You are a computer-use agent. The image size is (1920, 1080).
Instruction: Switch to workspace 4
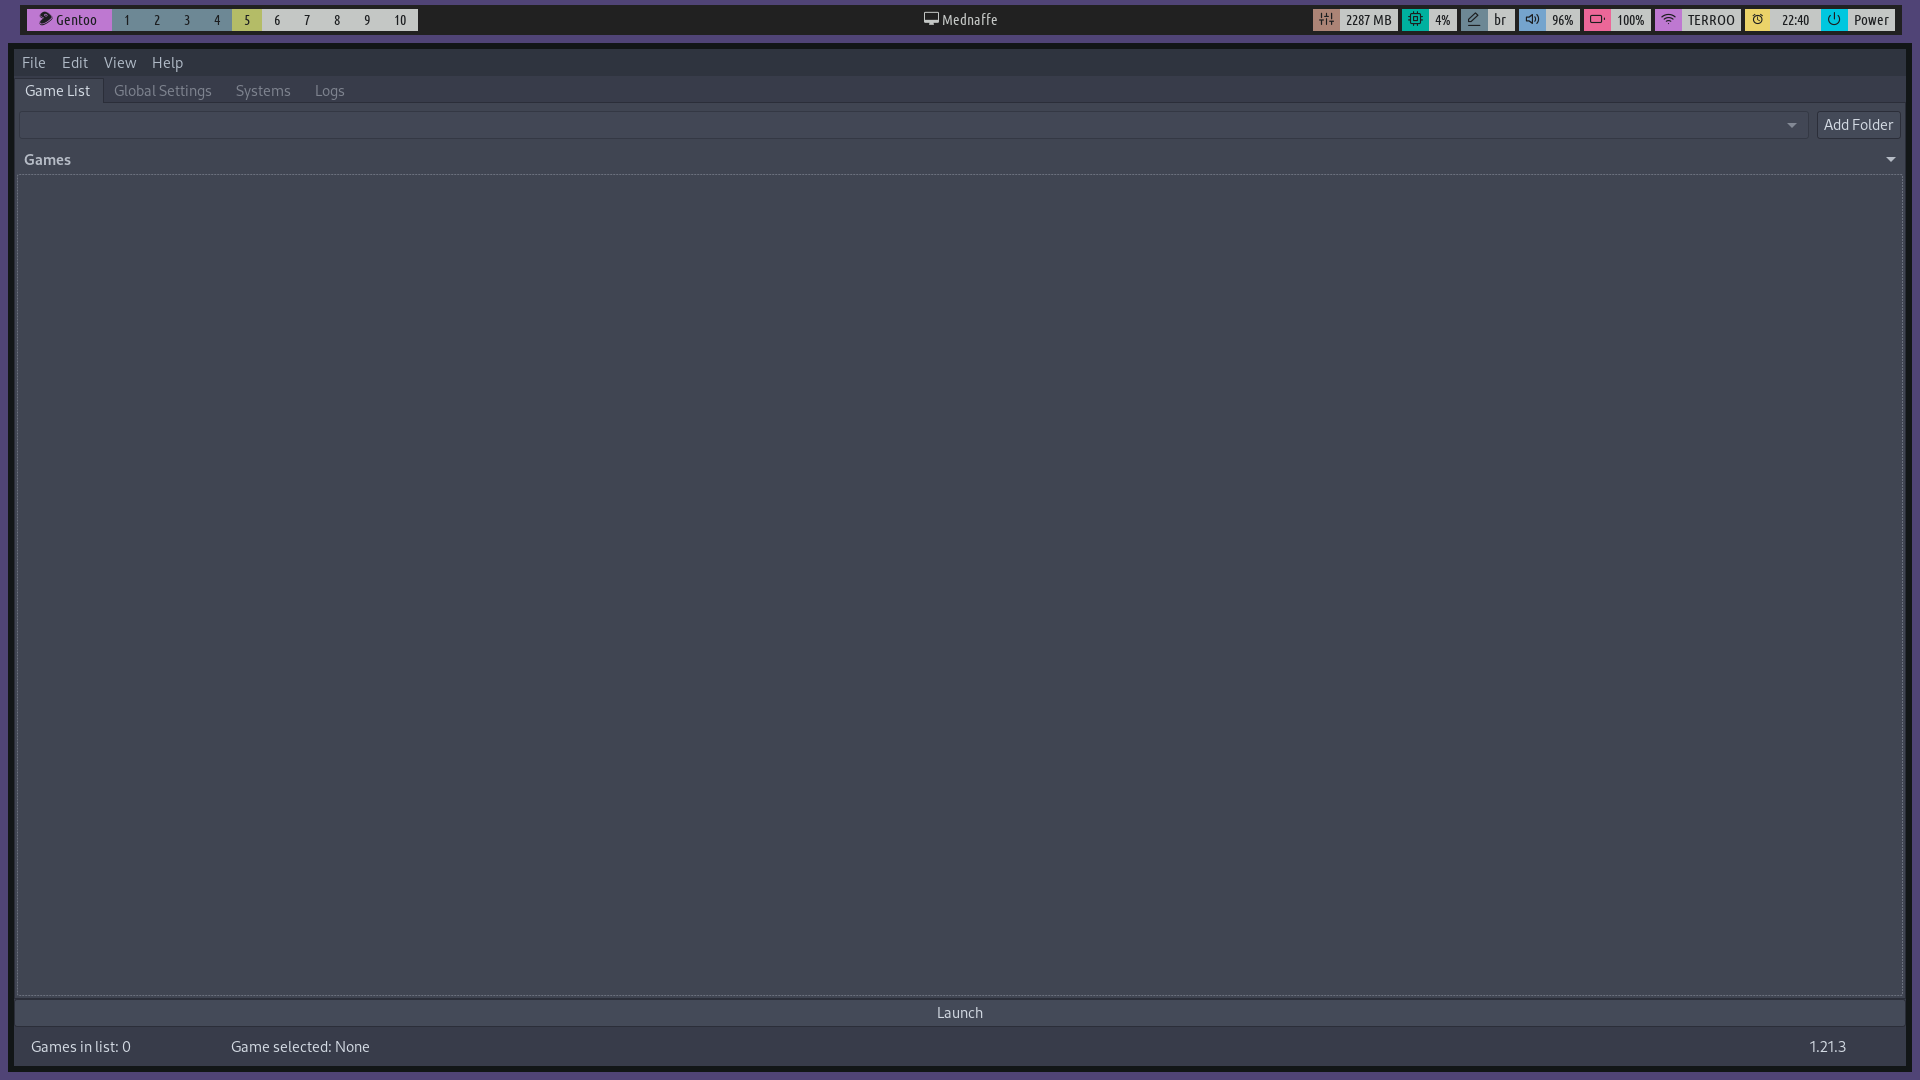pos(217,20)
